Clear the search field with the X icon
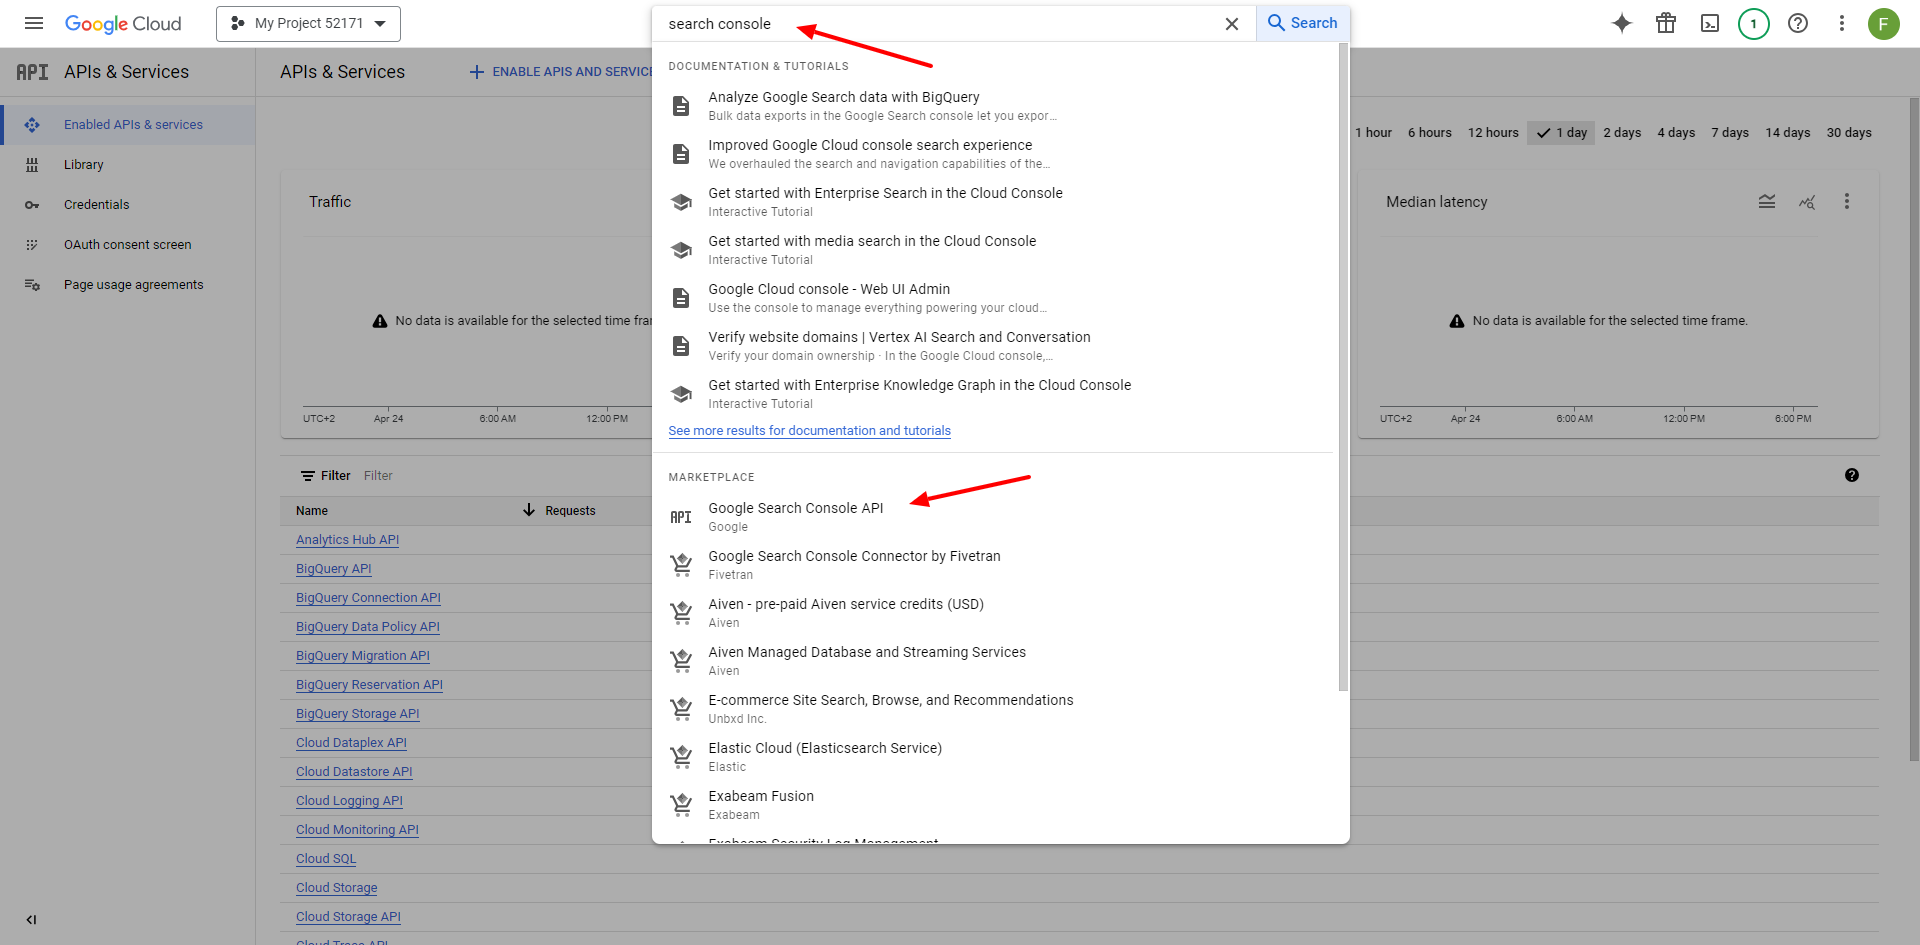 coord(1232,24)
